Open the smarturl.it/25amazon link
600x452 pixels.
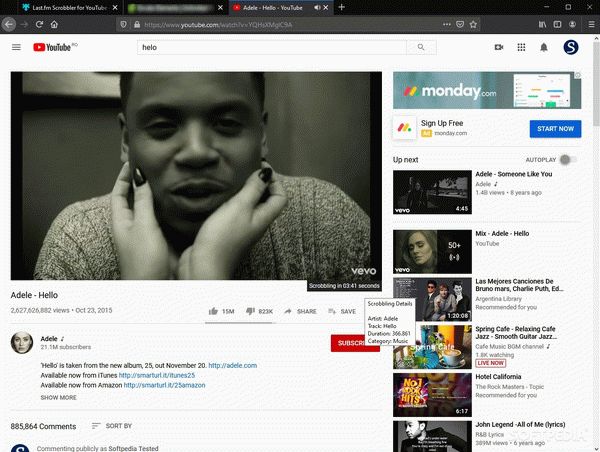[x=165, y=385]
